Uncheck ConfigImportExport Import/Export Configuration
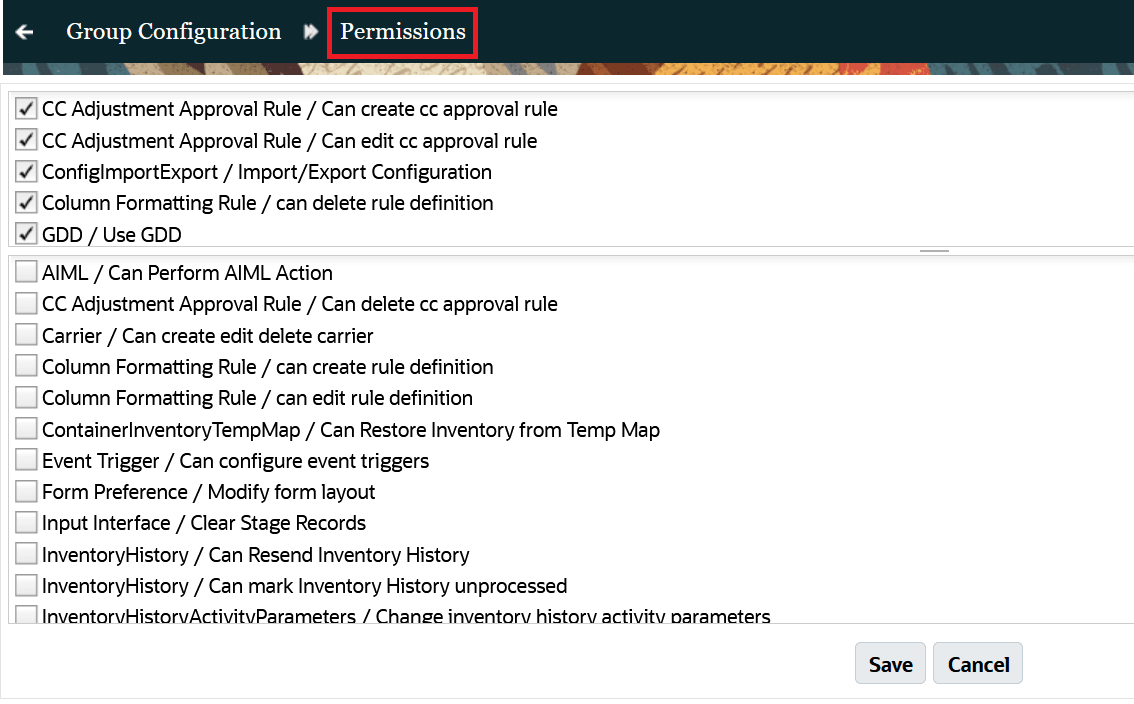Screen dimensions: 1134x704 pos(26,171)
